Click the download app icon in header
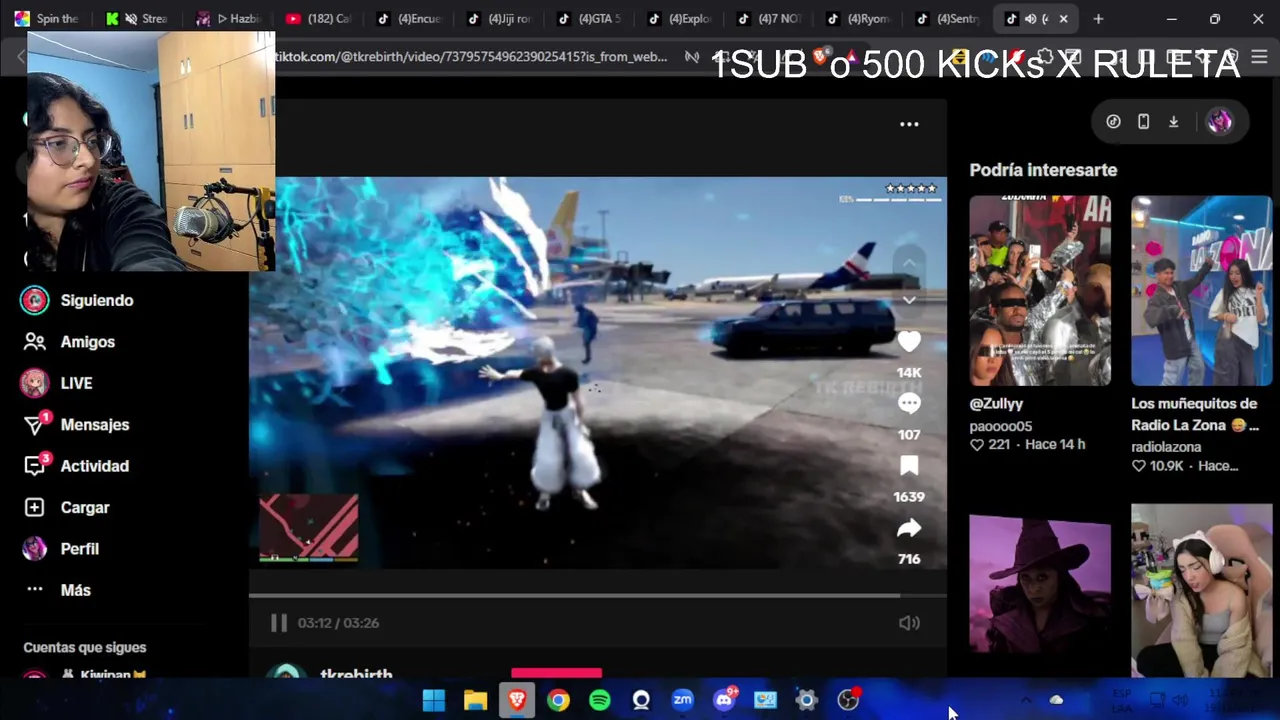Screen dimensions: 1280x720 tap(1173, 121)
